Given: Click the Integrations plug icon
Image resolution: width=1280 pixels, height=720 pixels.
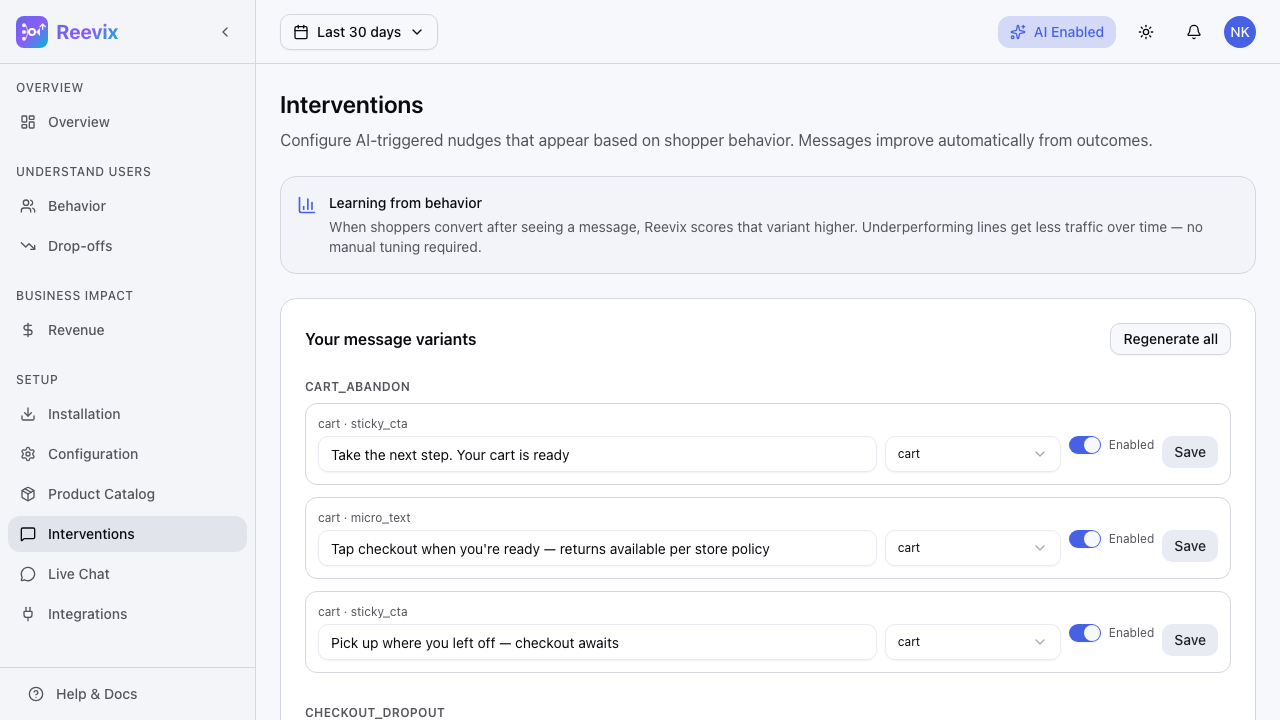Looking at the screenshot, I should [x=28, y=614].
